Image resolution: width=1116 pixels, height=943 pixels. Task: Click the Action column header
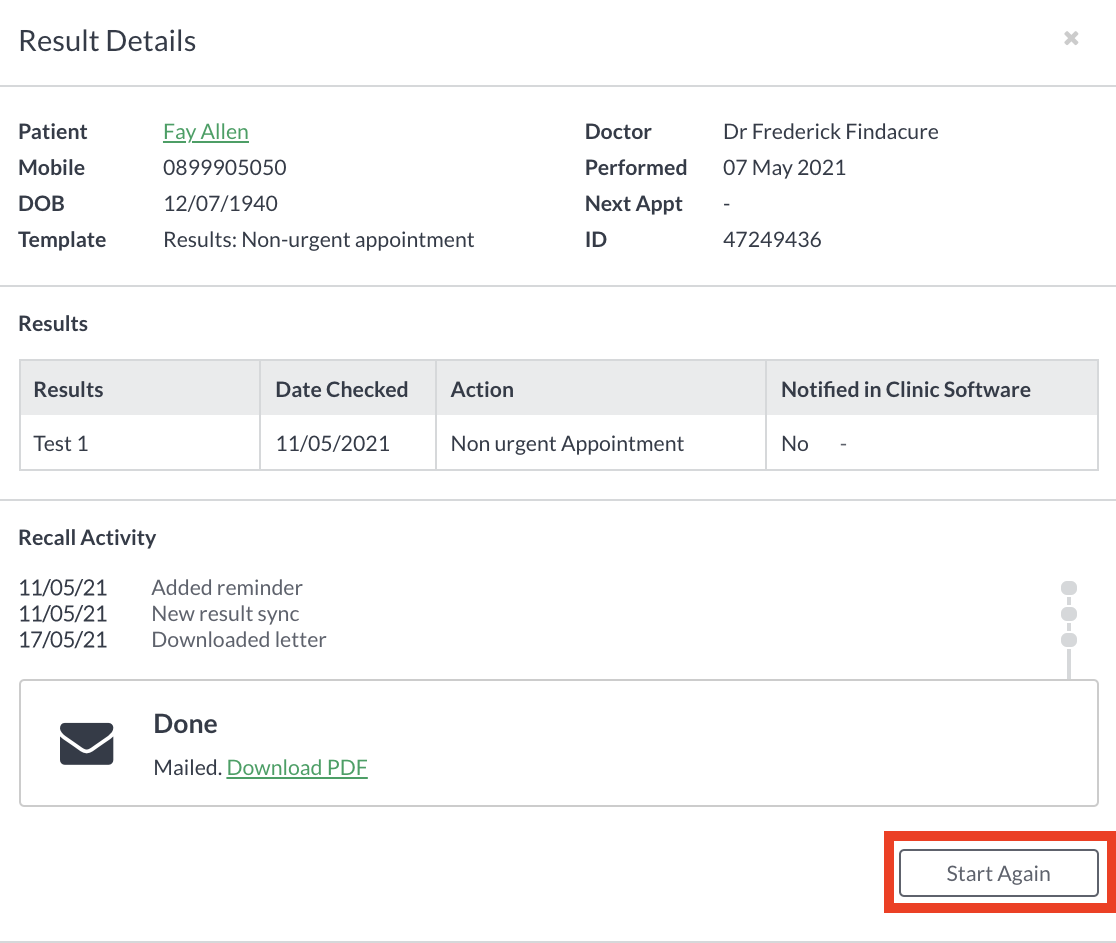tap(601, 389)
